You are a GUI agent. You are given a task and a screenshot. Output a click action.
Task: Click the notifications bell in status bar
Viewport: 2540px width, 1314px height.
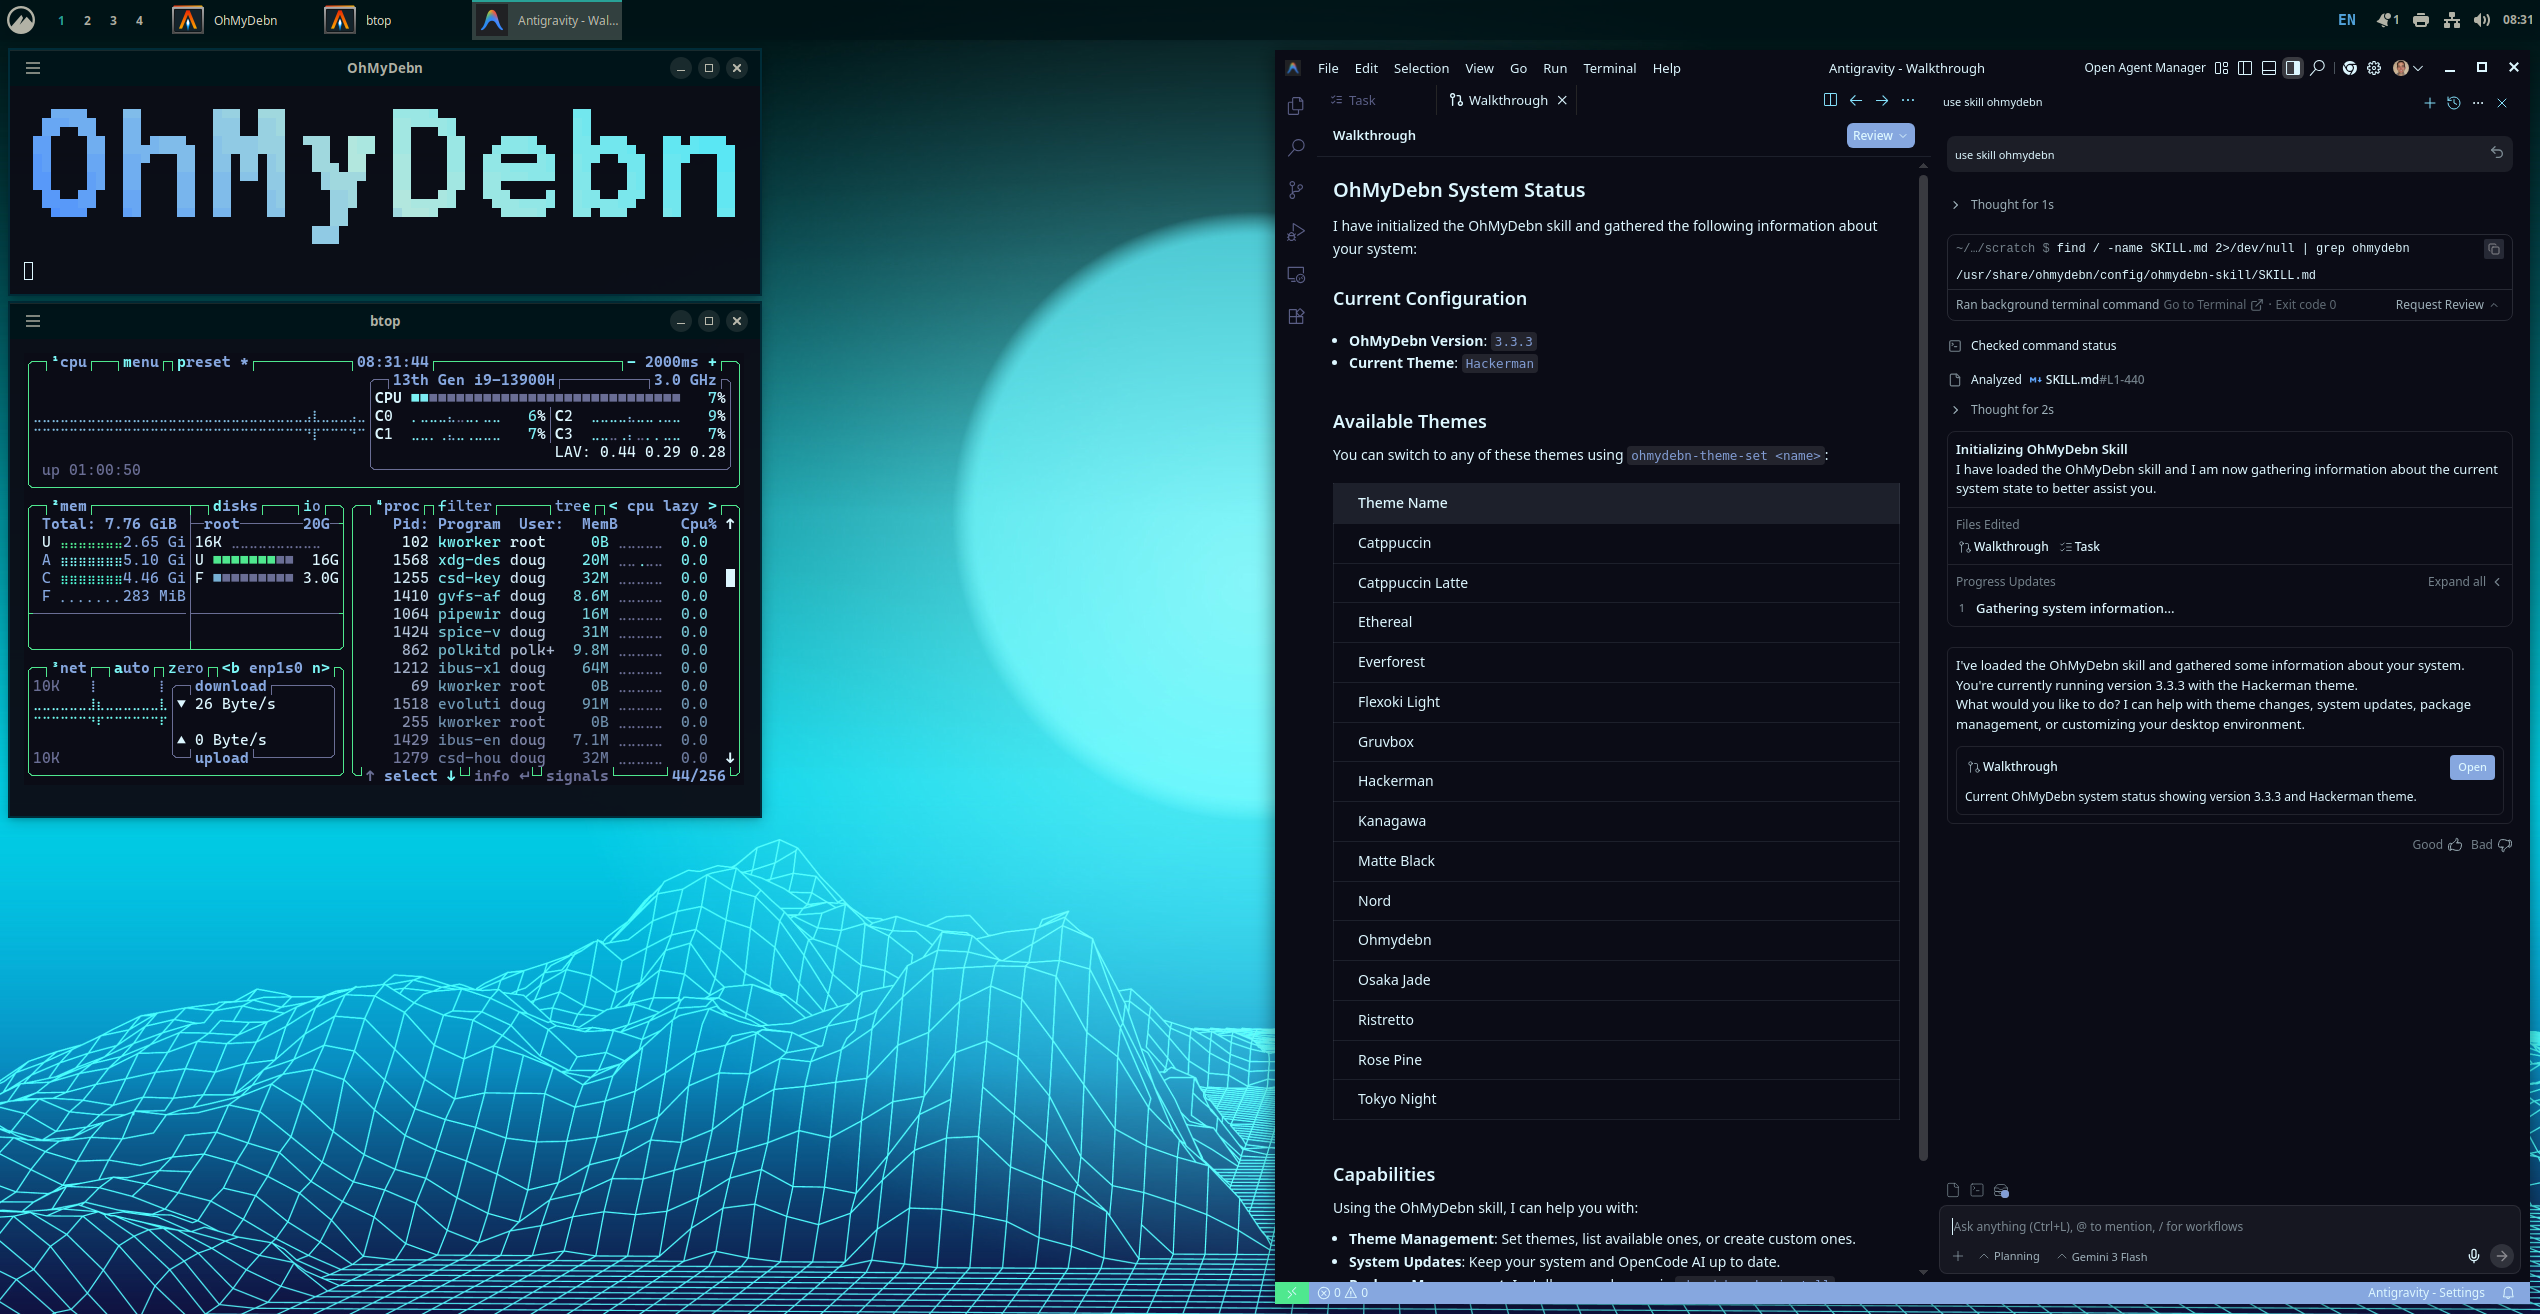coord(2508,1293)
